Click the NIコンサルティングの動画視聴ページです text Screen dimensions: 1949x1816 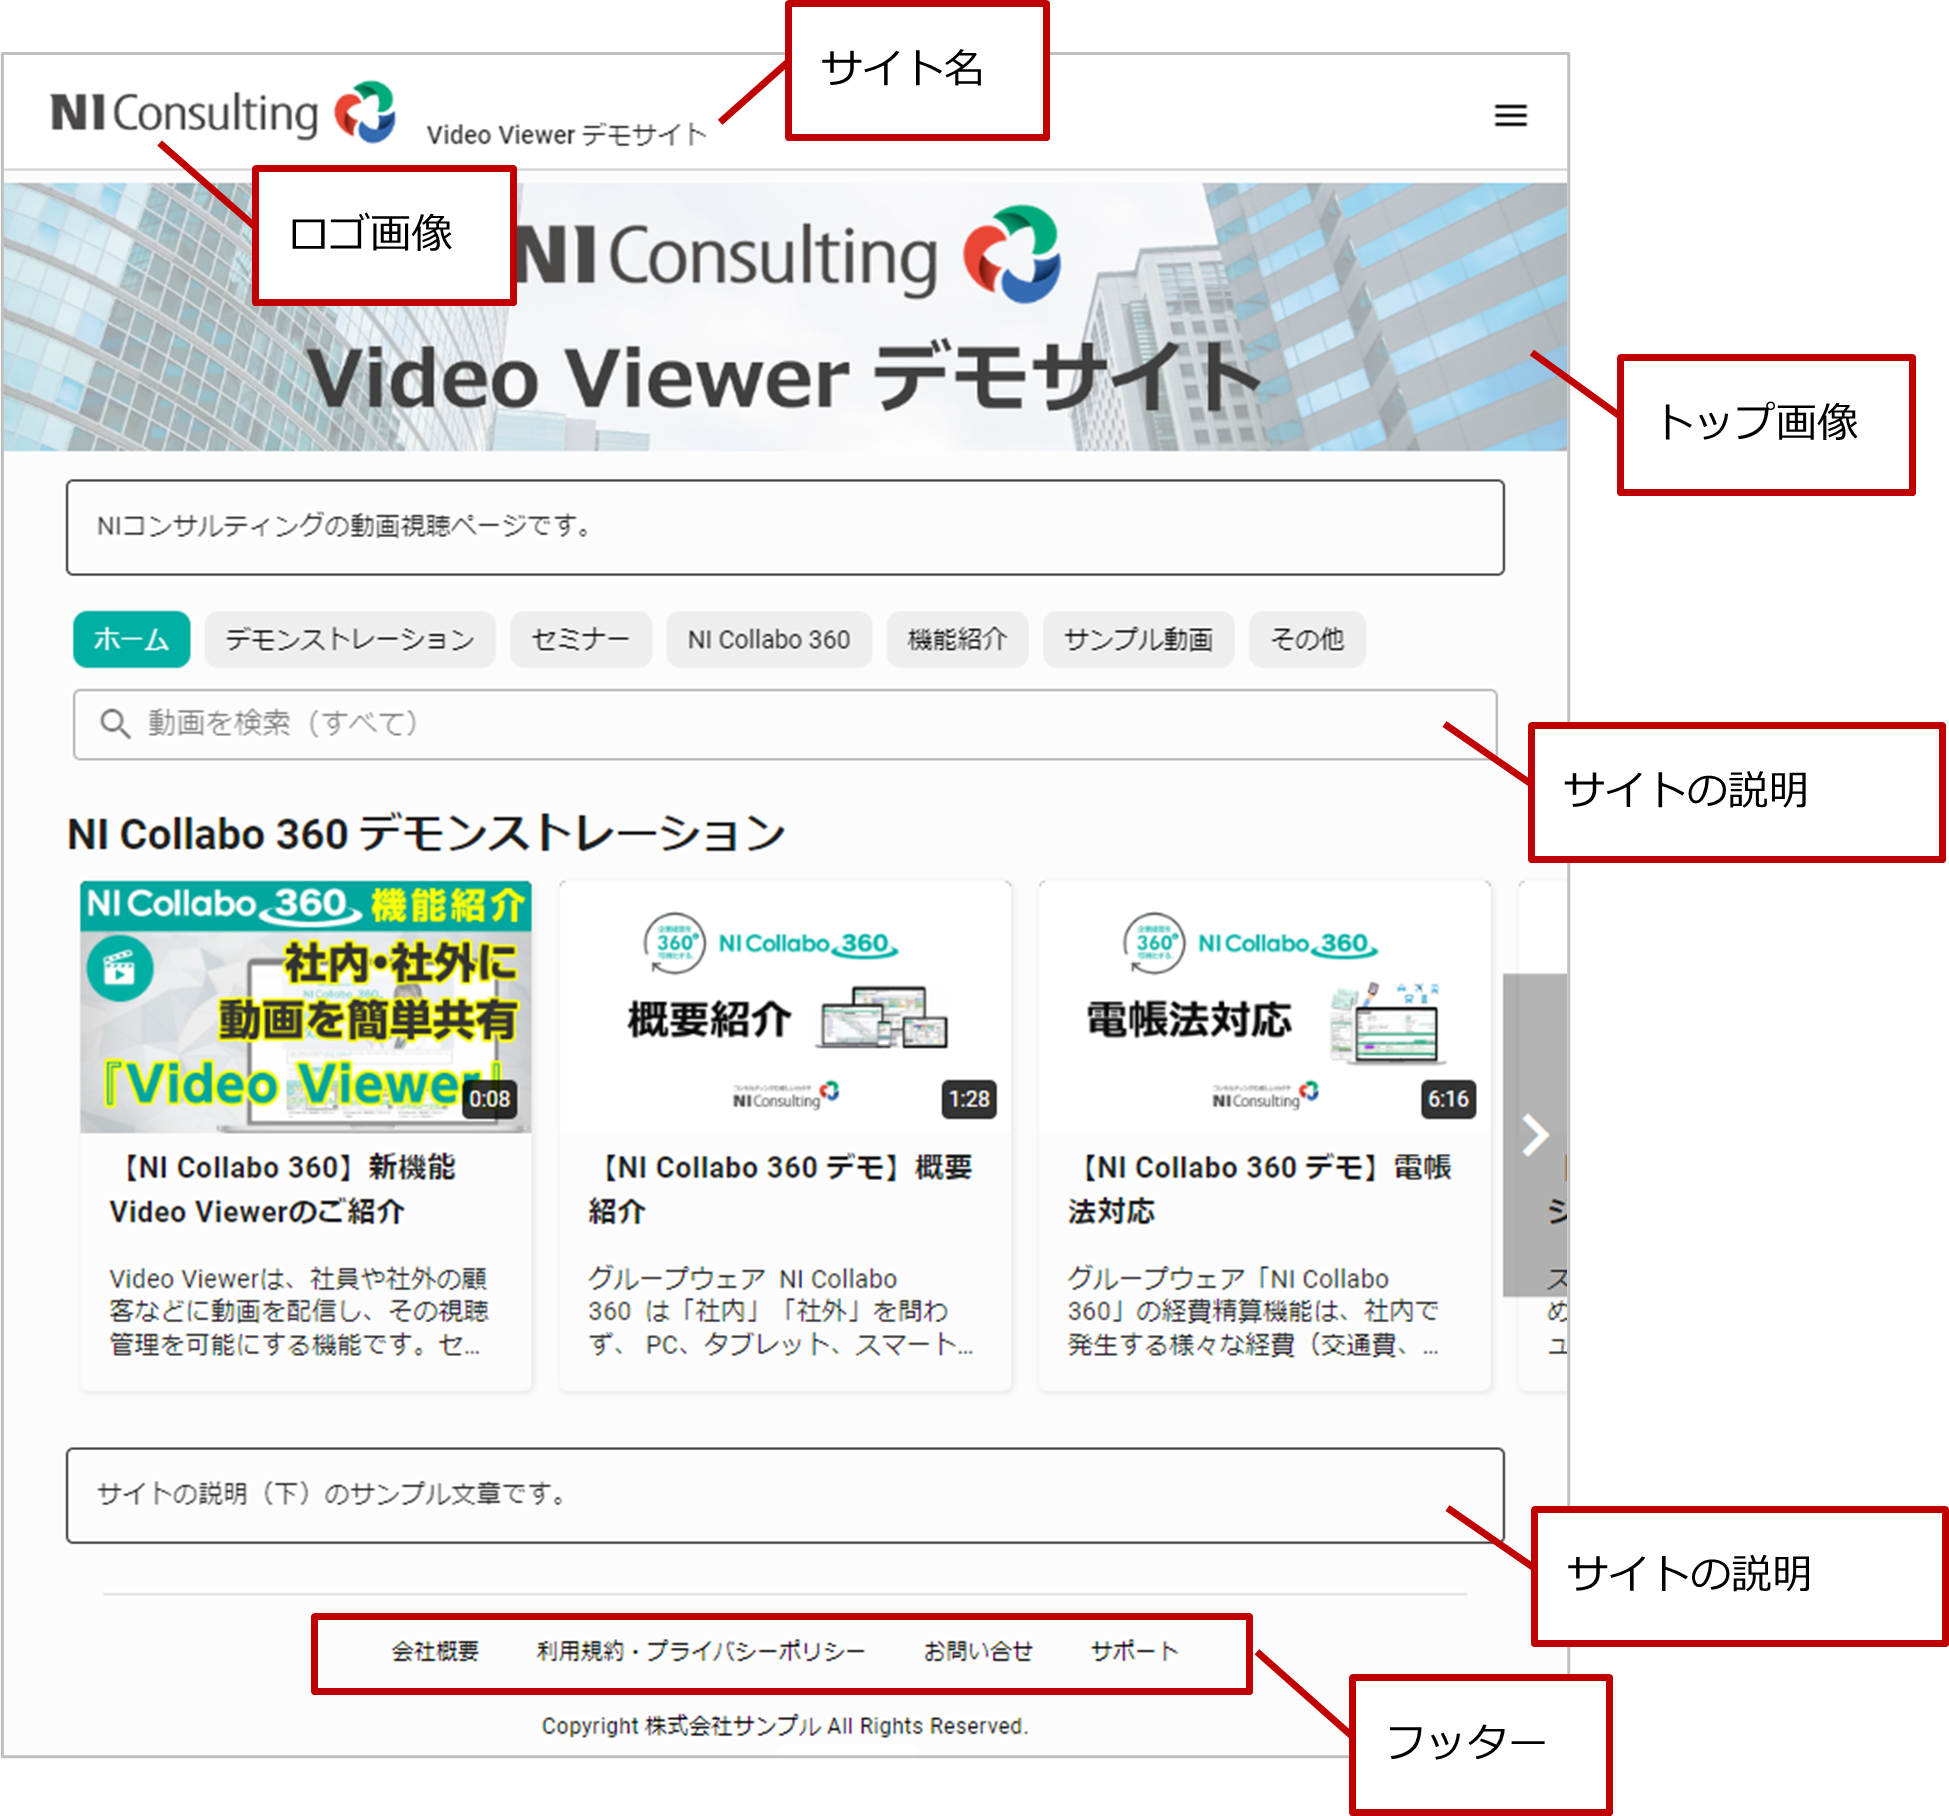(x=344, y=526)
